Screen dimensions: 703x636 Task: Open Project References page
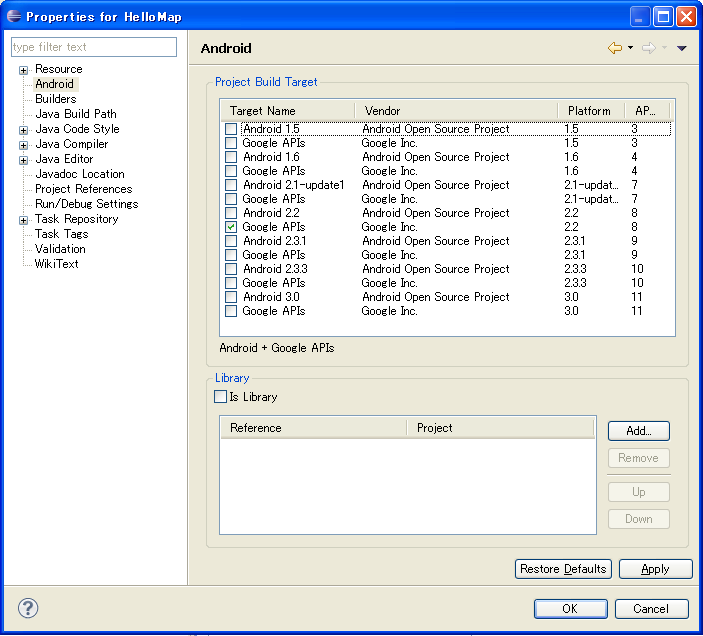click(83, 189)
